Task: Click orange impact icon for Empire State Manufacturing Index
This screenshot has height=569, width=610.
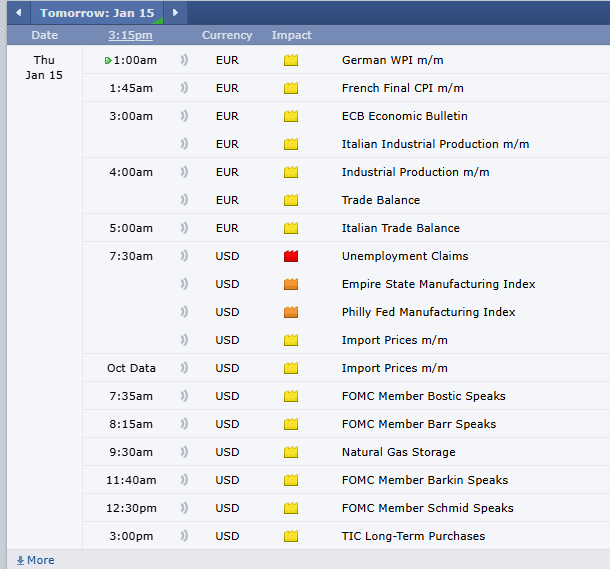Action: pos(291,284)
